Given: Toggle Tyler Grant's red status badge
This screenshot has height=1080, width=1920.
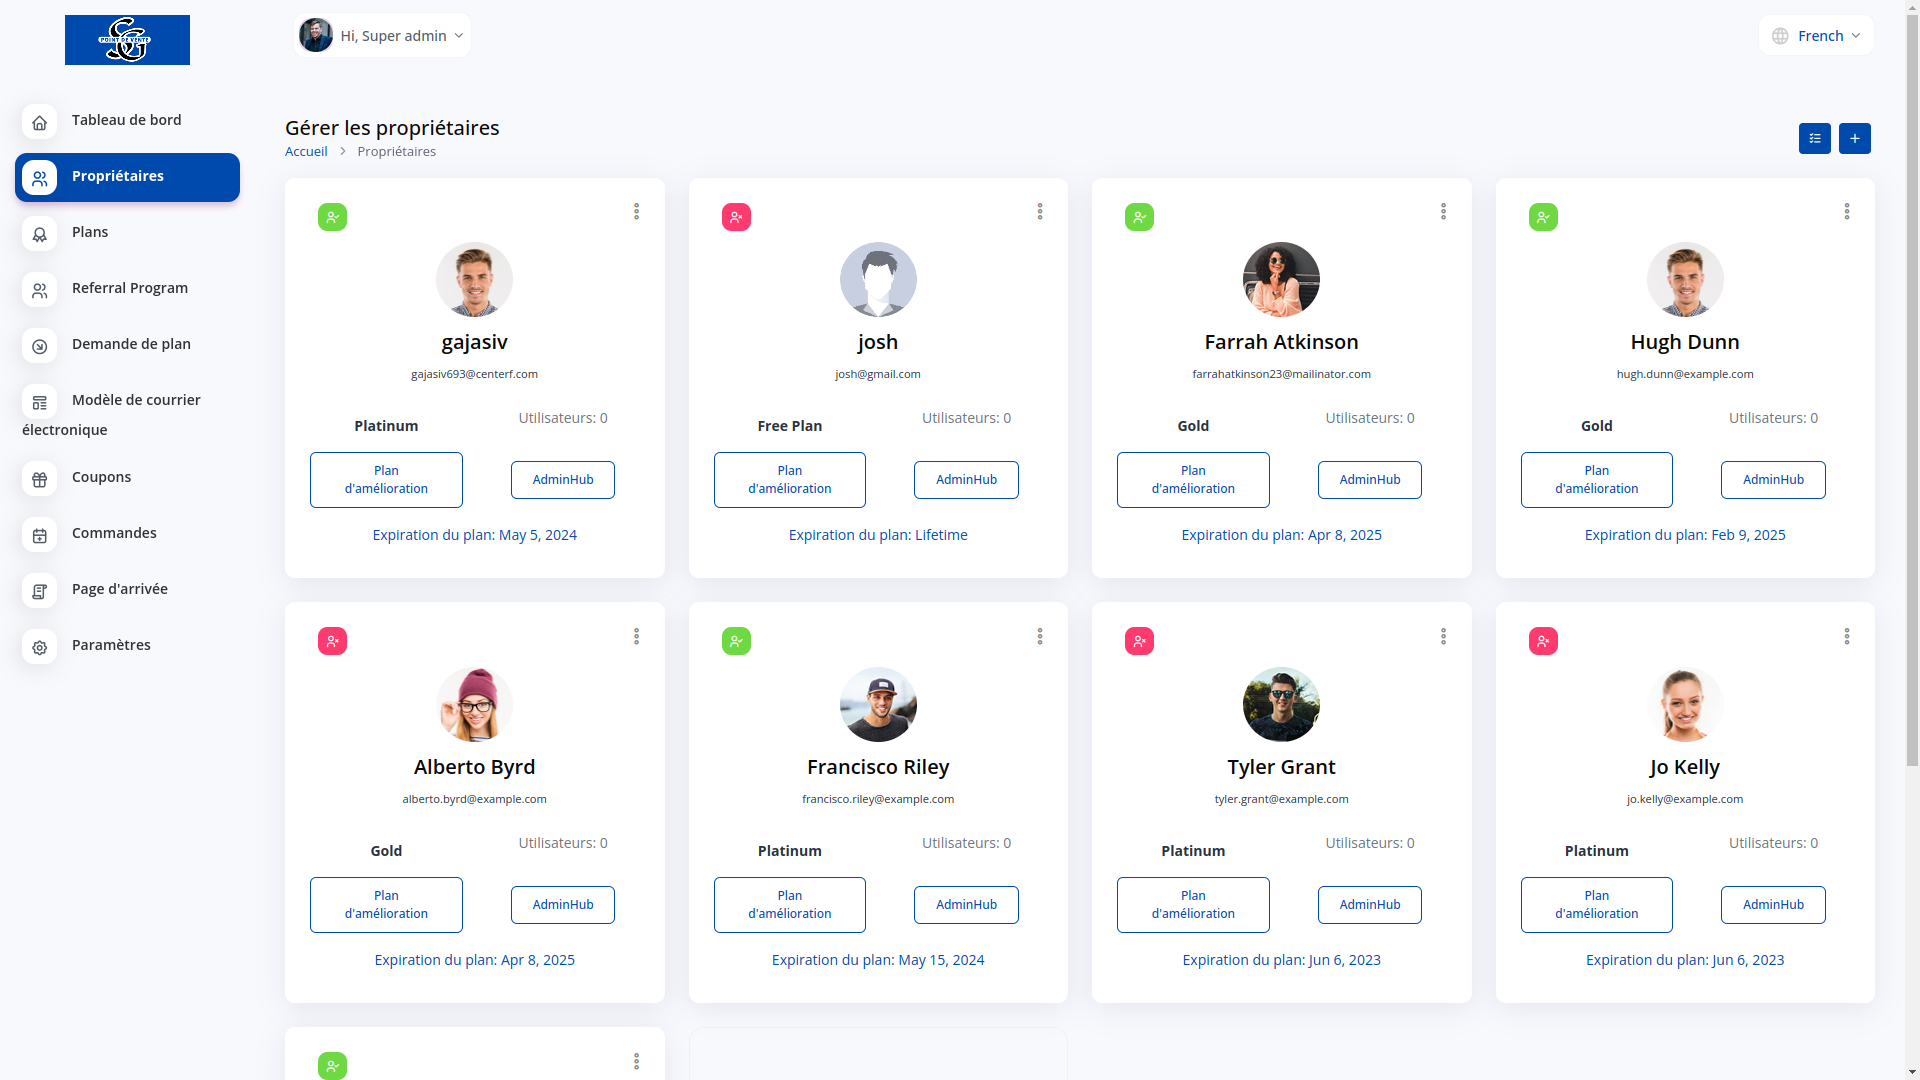Looking at the screenshot, I should click(1139, 641).
